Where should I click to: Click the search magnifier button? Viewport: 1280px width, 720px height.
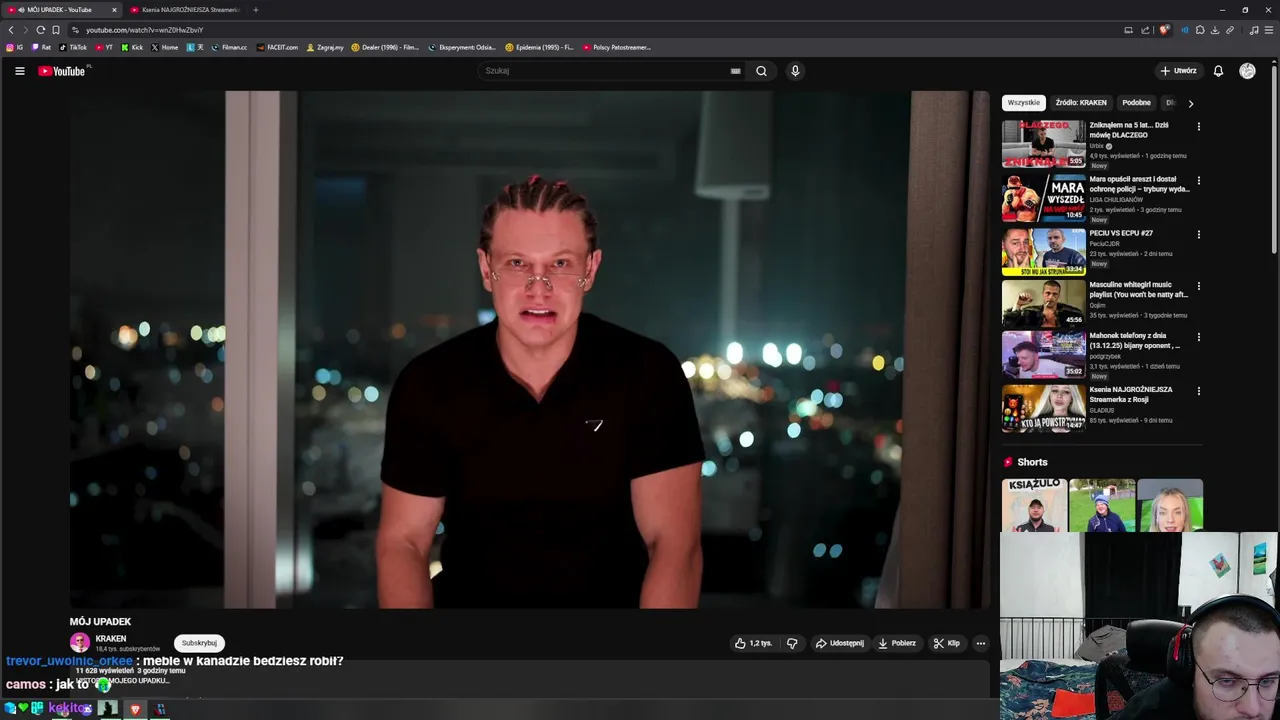[x=761, y=71]
